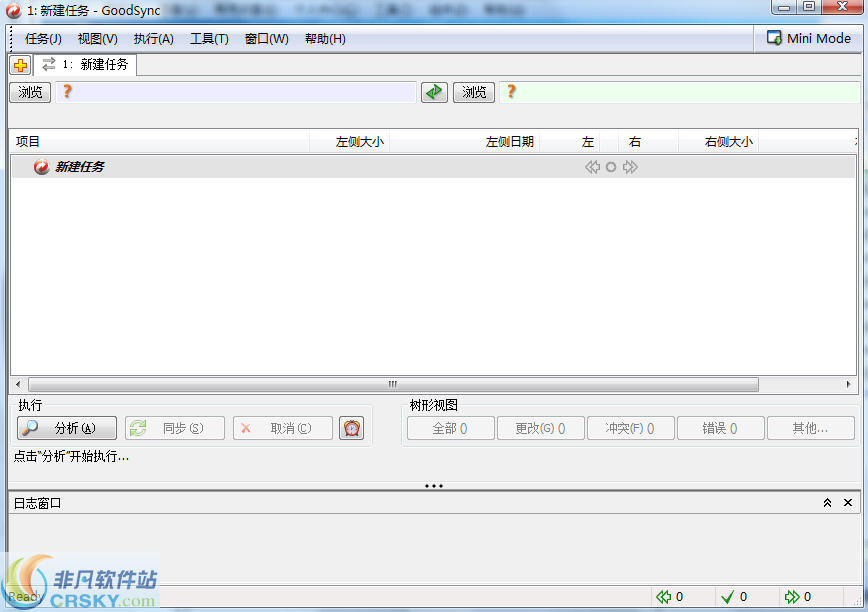Open the 其他... filter options
Viewport: 868px width, 612px height.
(810, 428)
